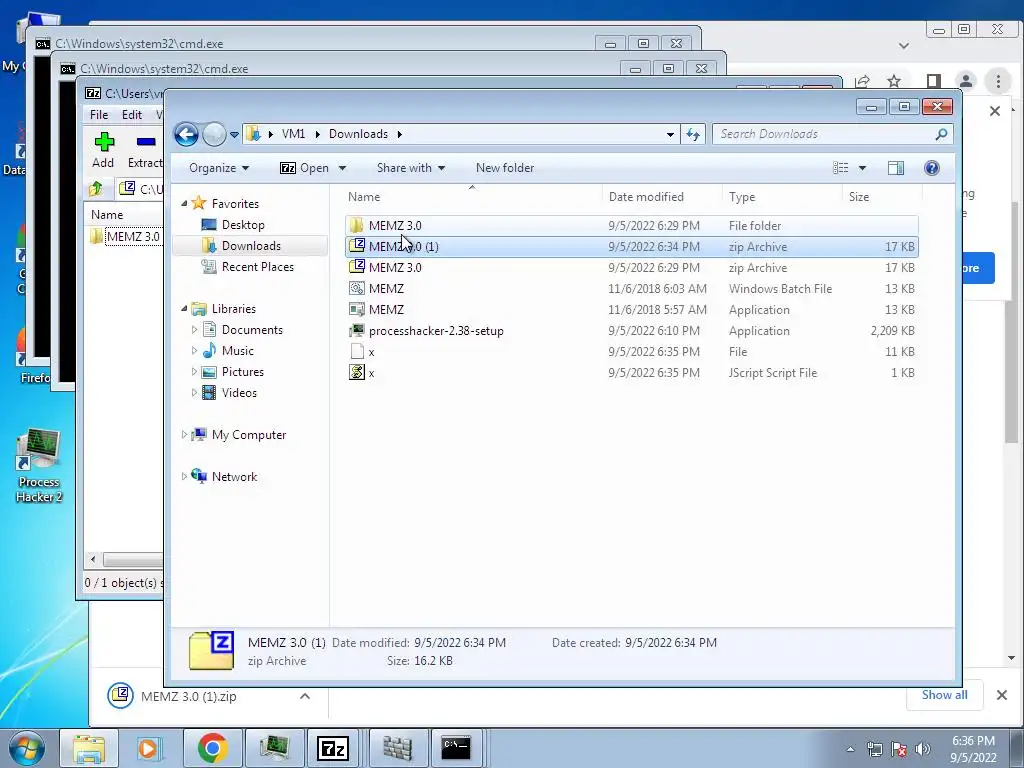Expand the My Computer node
This screenshot has width=1024, height=768.
pos(184,434)
